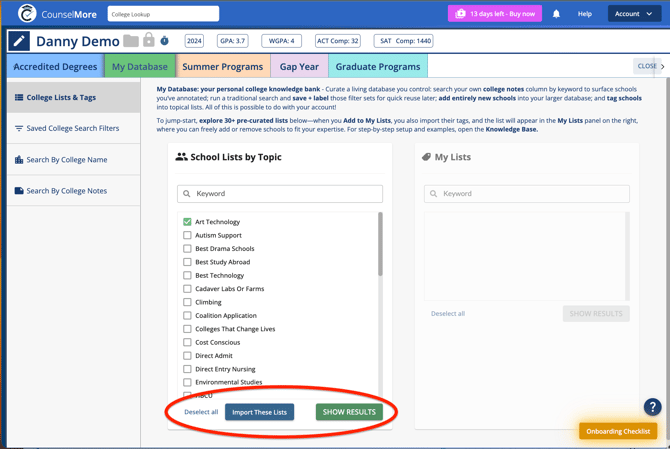The height and width of the screenshot is (449, 670).
Task: Click the Import These Lists button
Action: [x=259, y=412]
